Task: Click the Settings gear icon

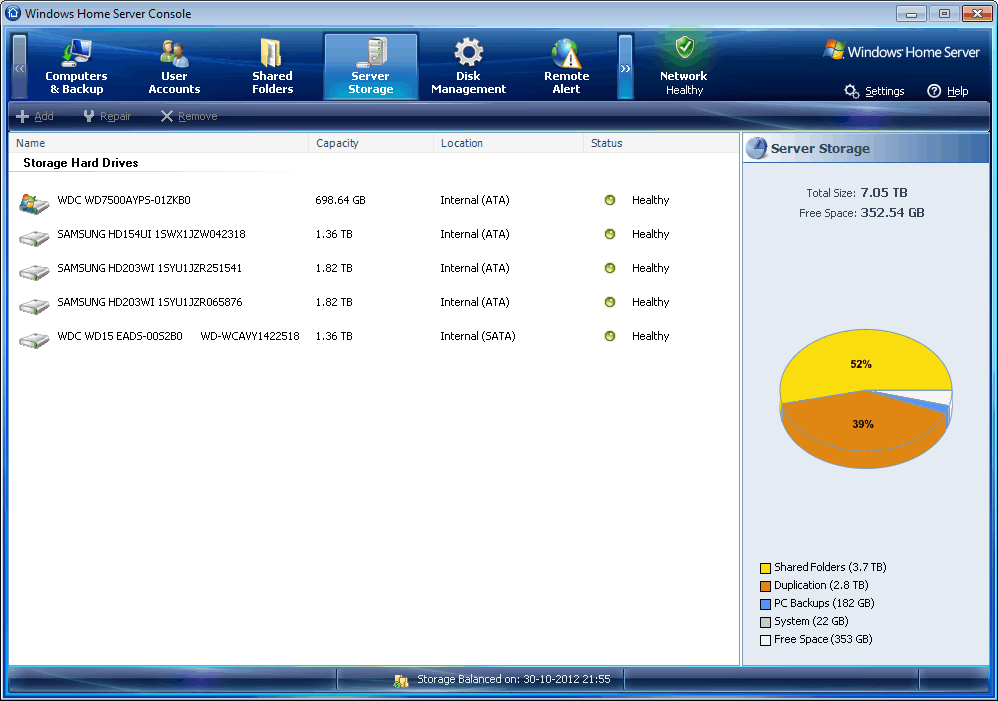Action: pyautogui.click(x=852, y=91)
